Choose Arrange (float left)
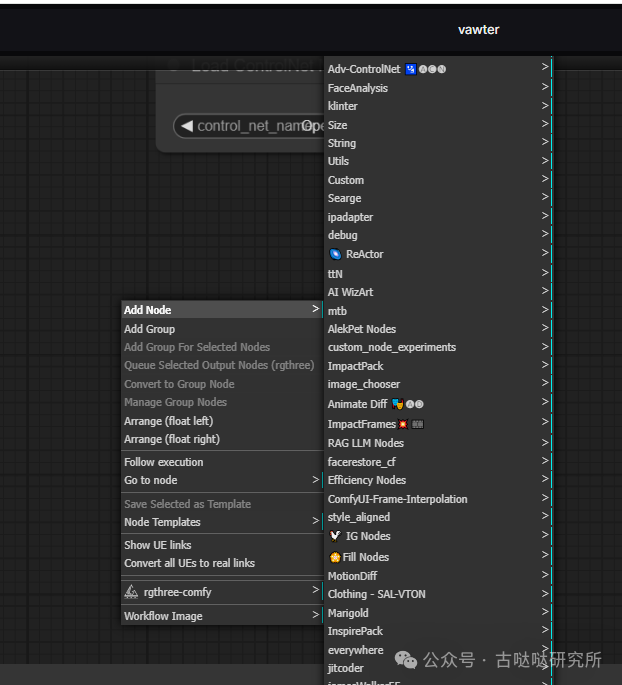 click(x=222, y=421)
